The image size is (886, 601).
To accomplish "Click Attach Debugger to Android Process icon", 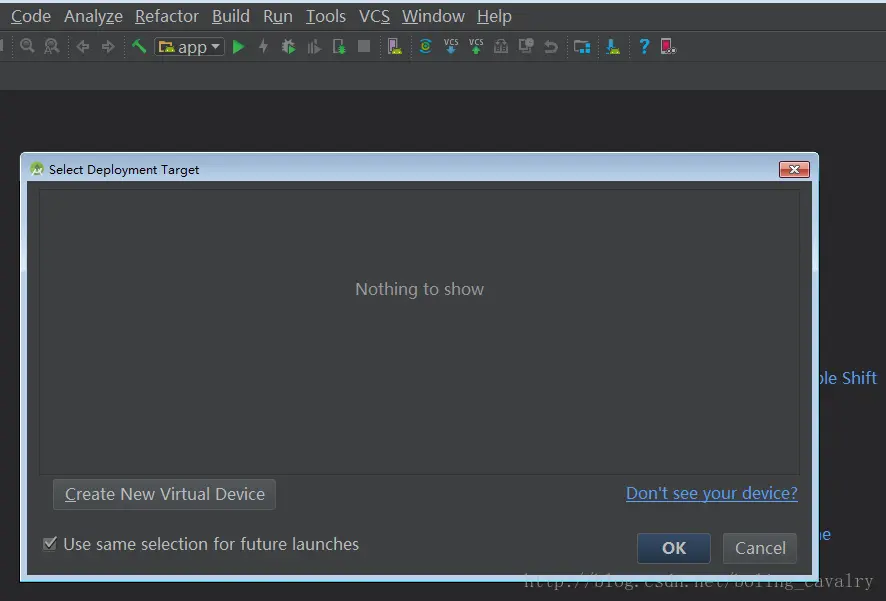I will tap(339, 46).
